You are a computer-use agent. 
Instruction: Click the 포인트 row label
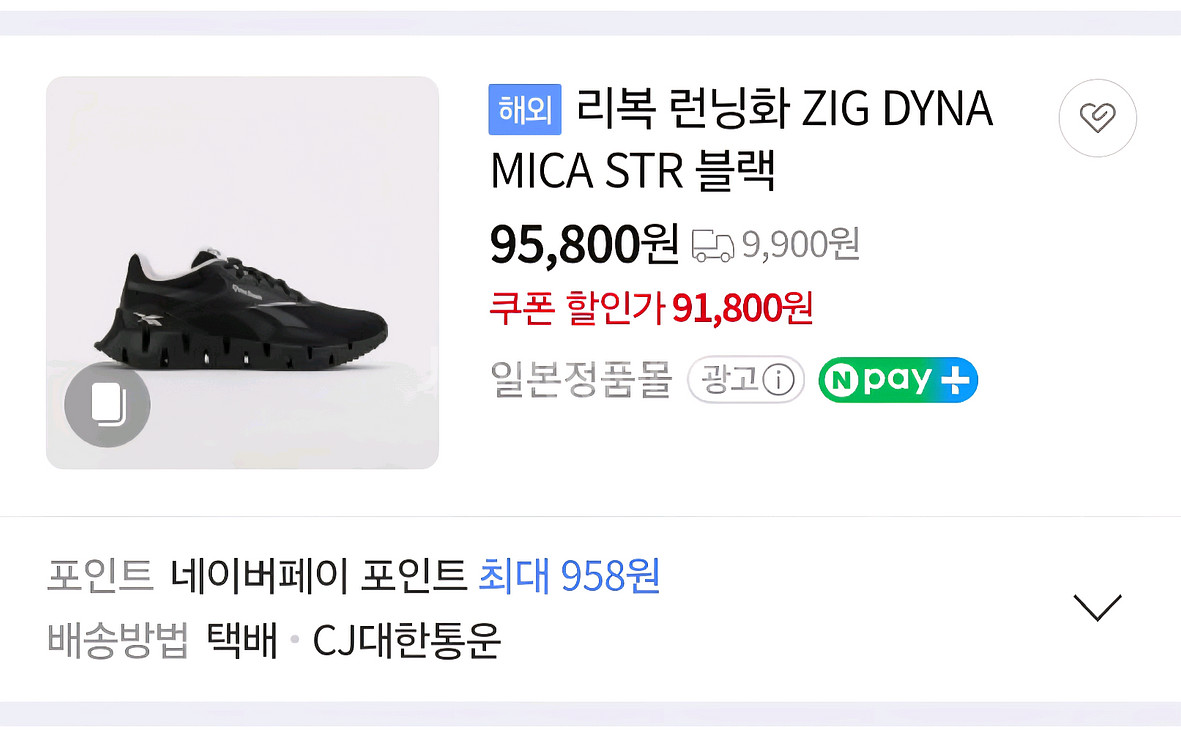click(100, 576)
